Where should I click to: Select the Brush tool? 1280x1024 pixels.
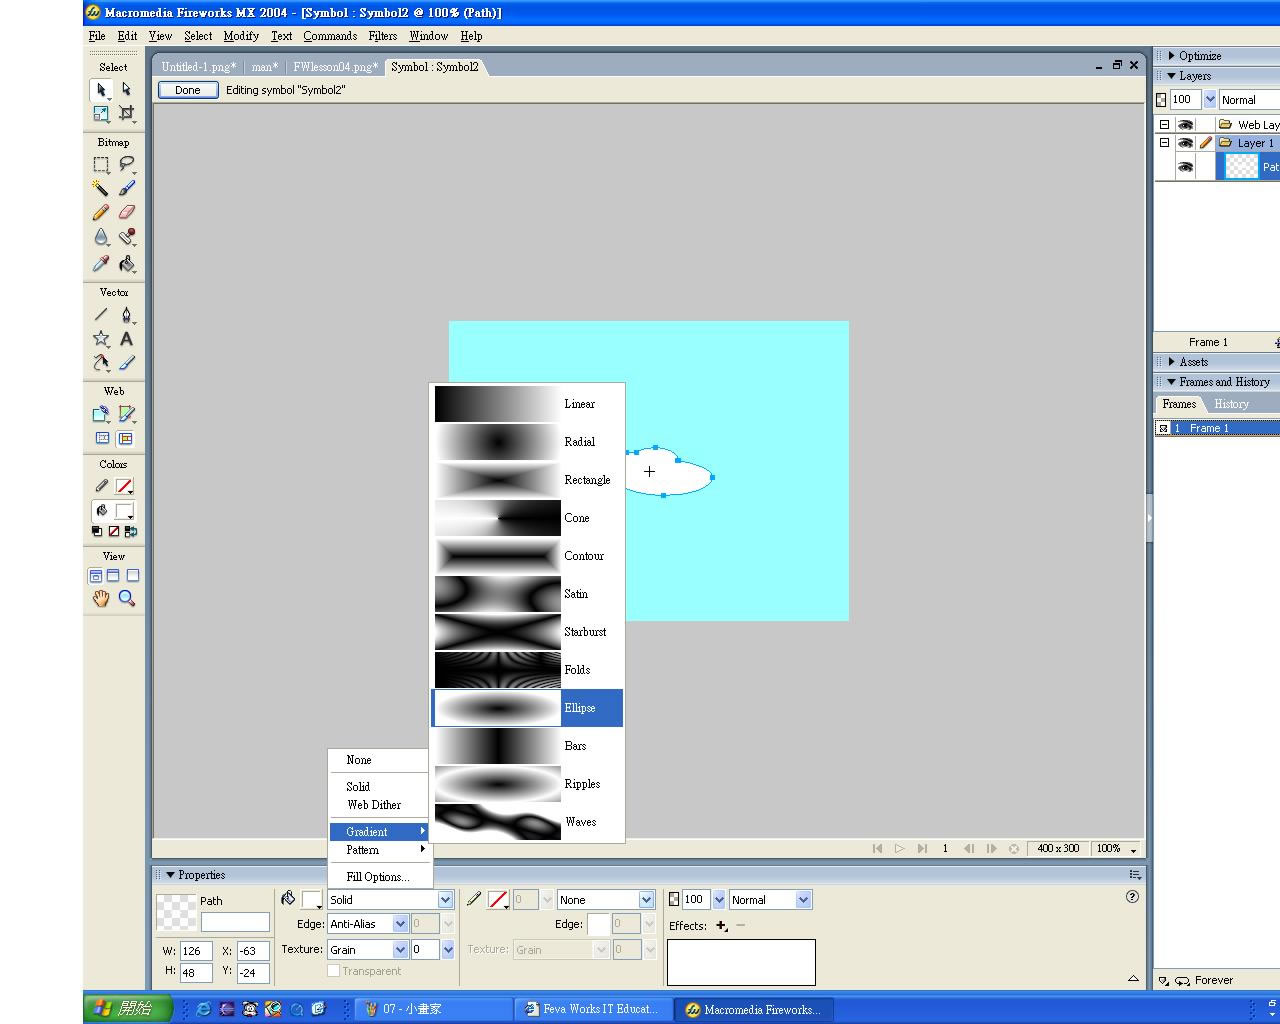126,188
